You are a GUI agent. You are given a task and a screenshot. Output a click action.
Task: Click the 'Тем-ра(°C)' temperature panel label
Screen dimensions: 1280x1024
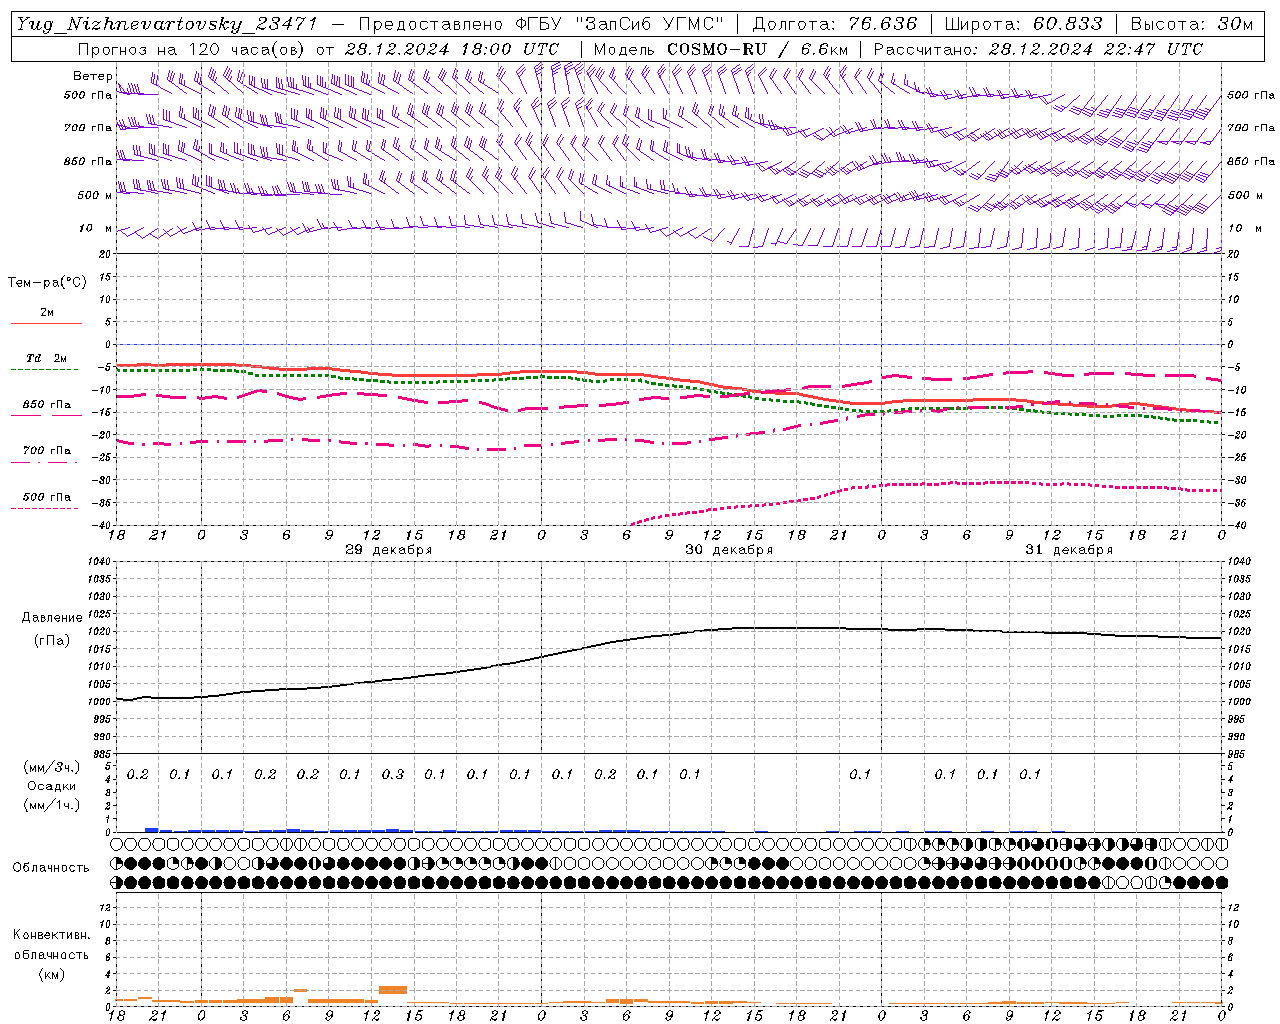(x=47, y=283)
